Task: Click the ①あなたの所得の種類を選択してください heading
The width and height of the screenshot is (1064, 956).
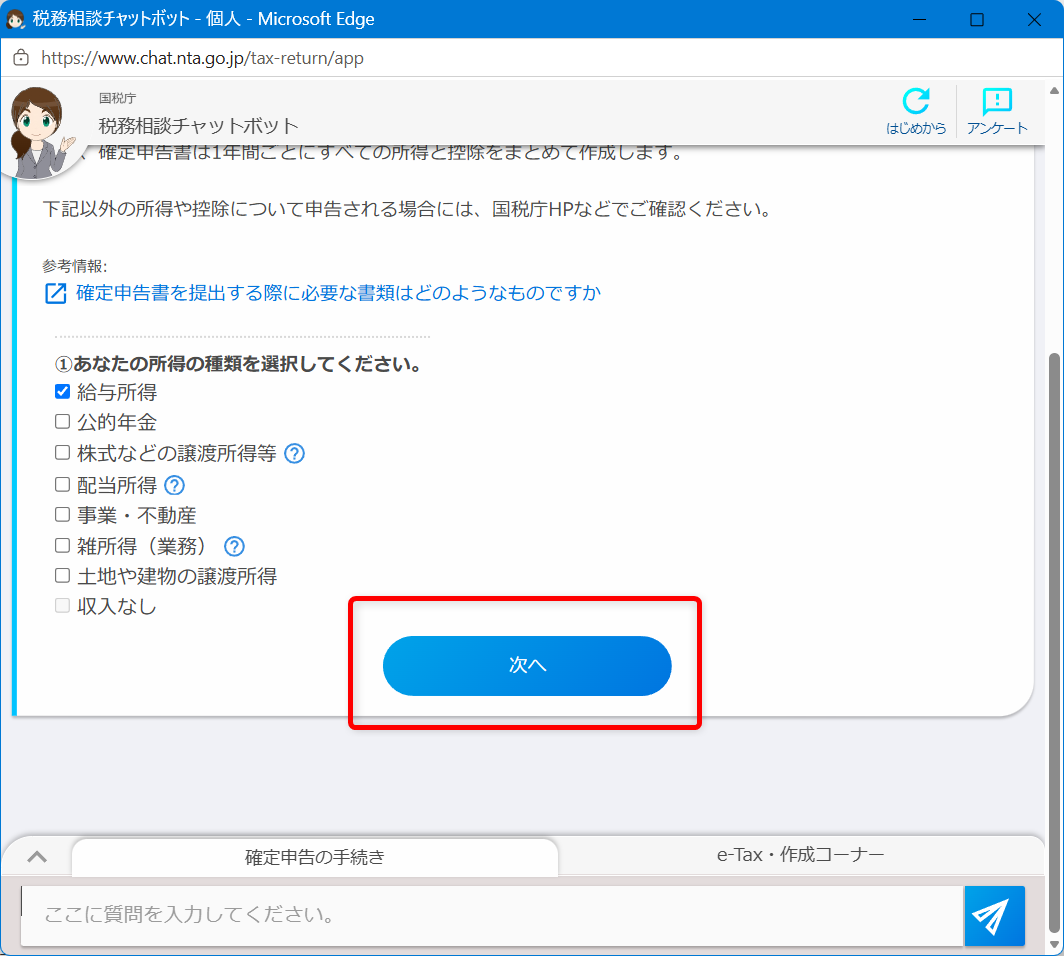Action: (x=238, y=364)
